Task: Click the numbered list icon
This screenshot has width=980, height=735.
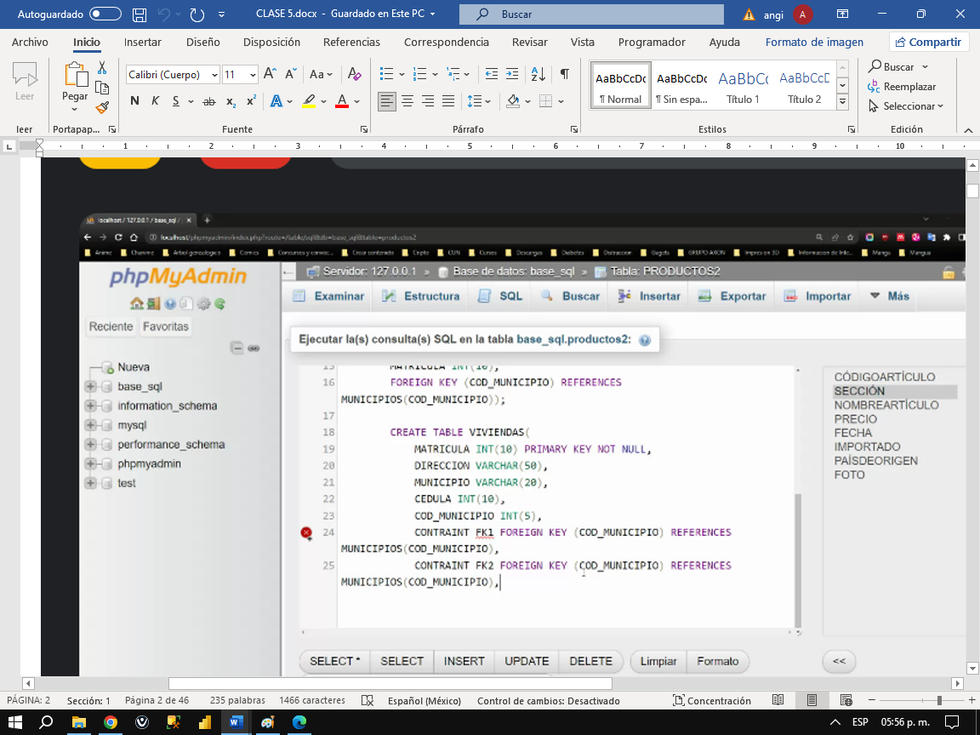Action: 420,74
